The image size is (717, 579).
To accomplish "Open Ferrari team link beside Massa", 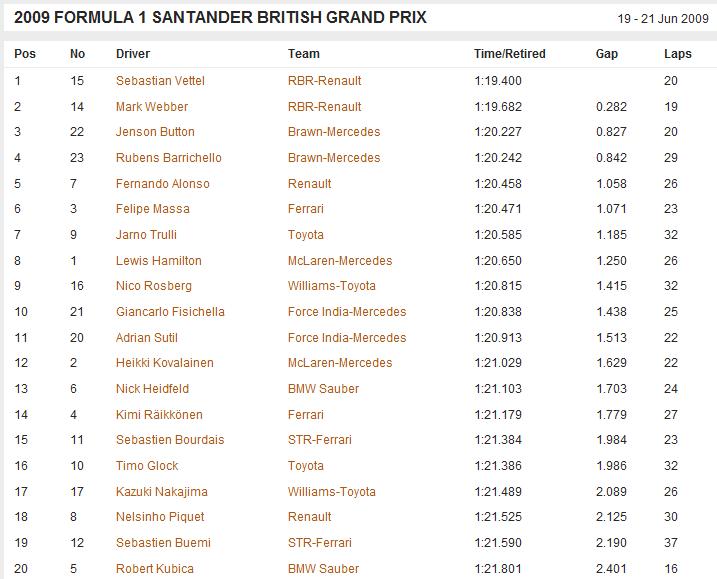I will click(306, 209).
